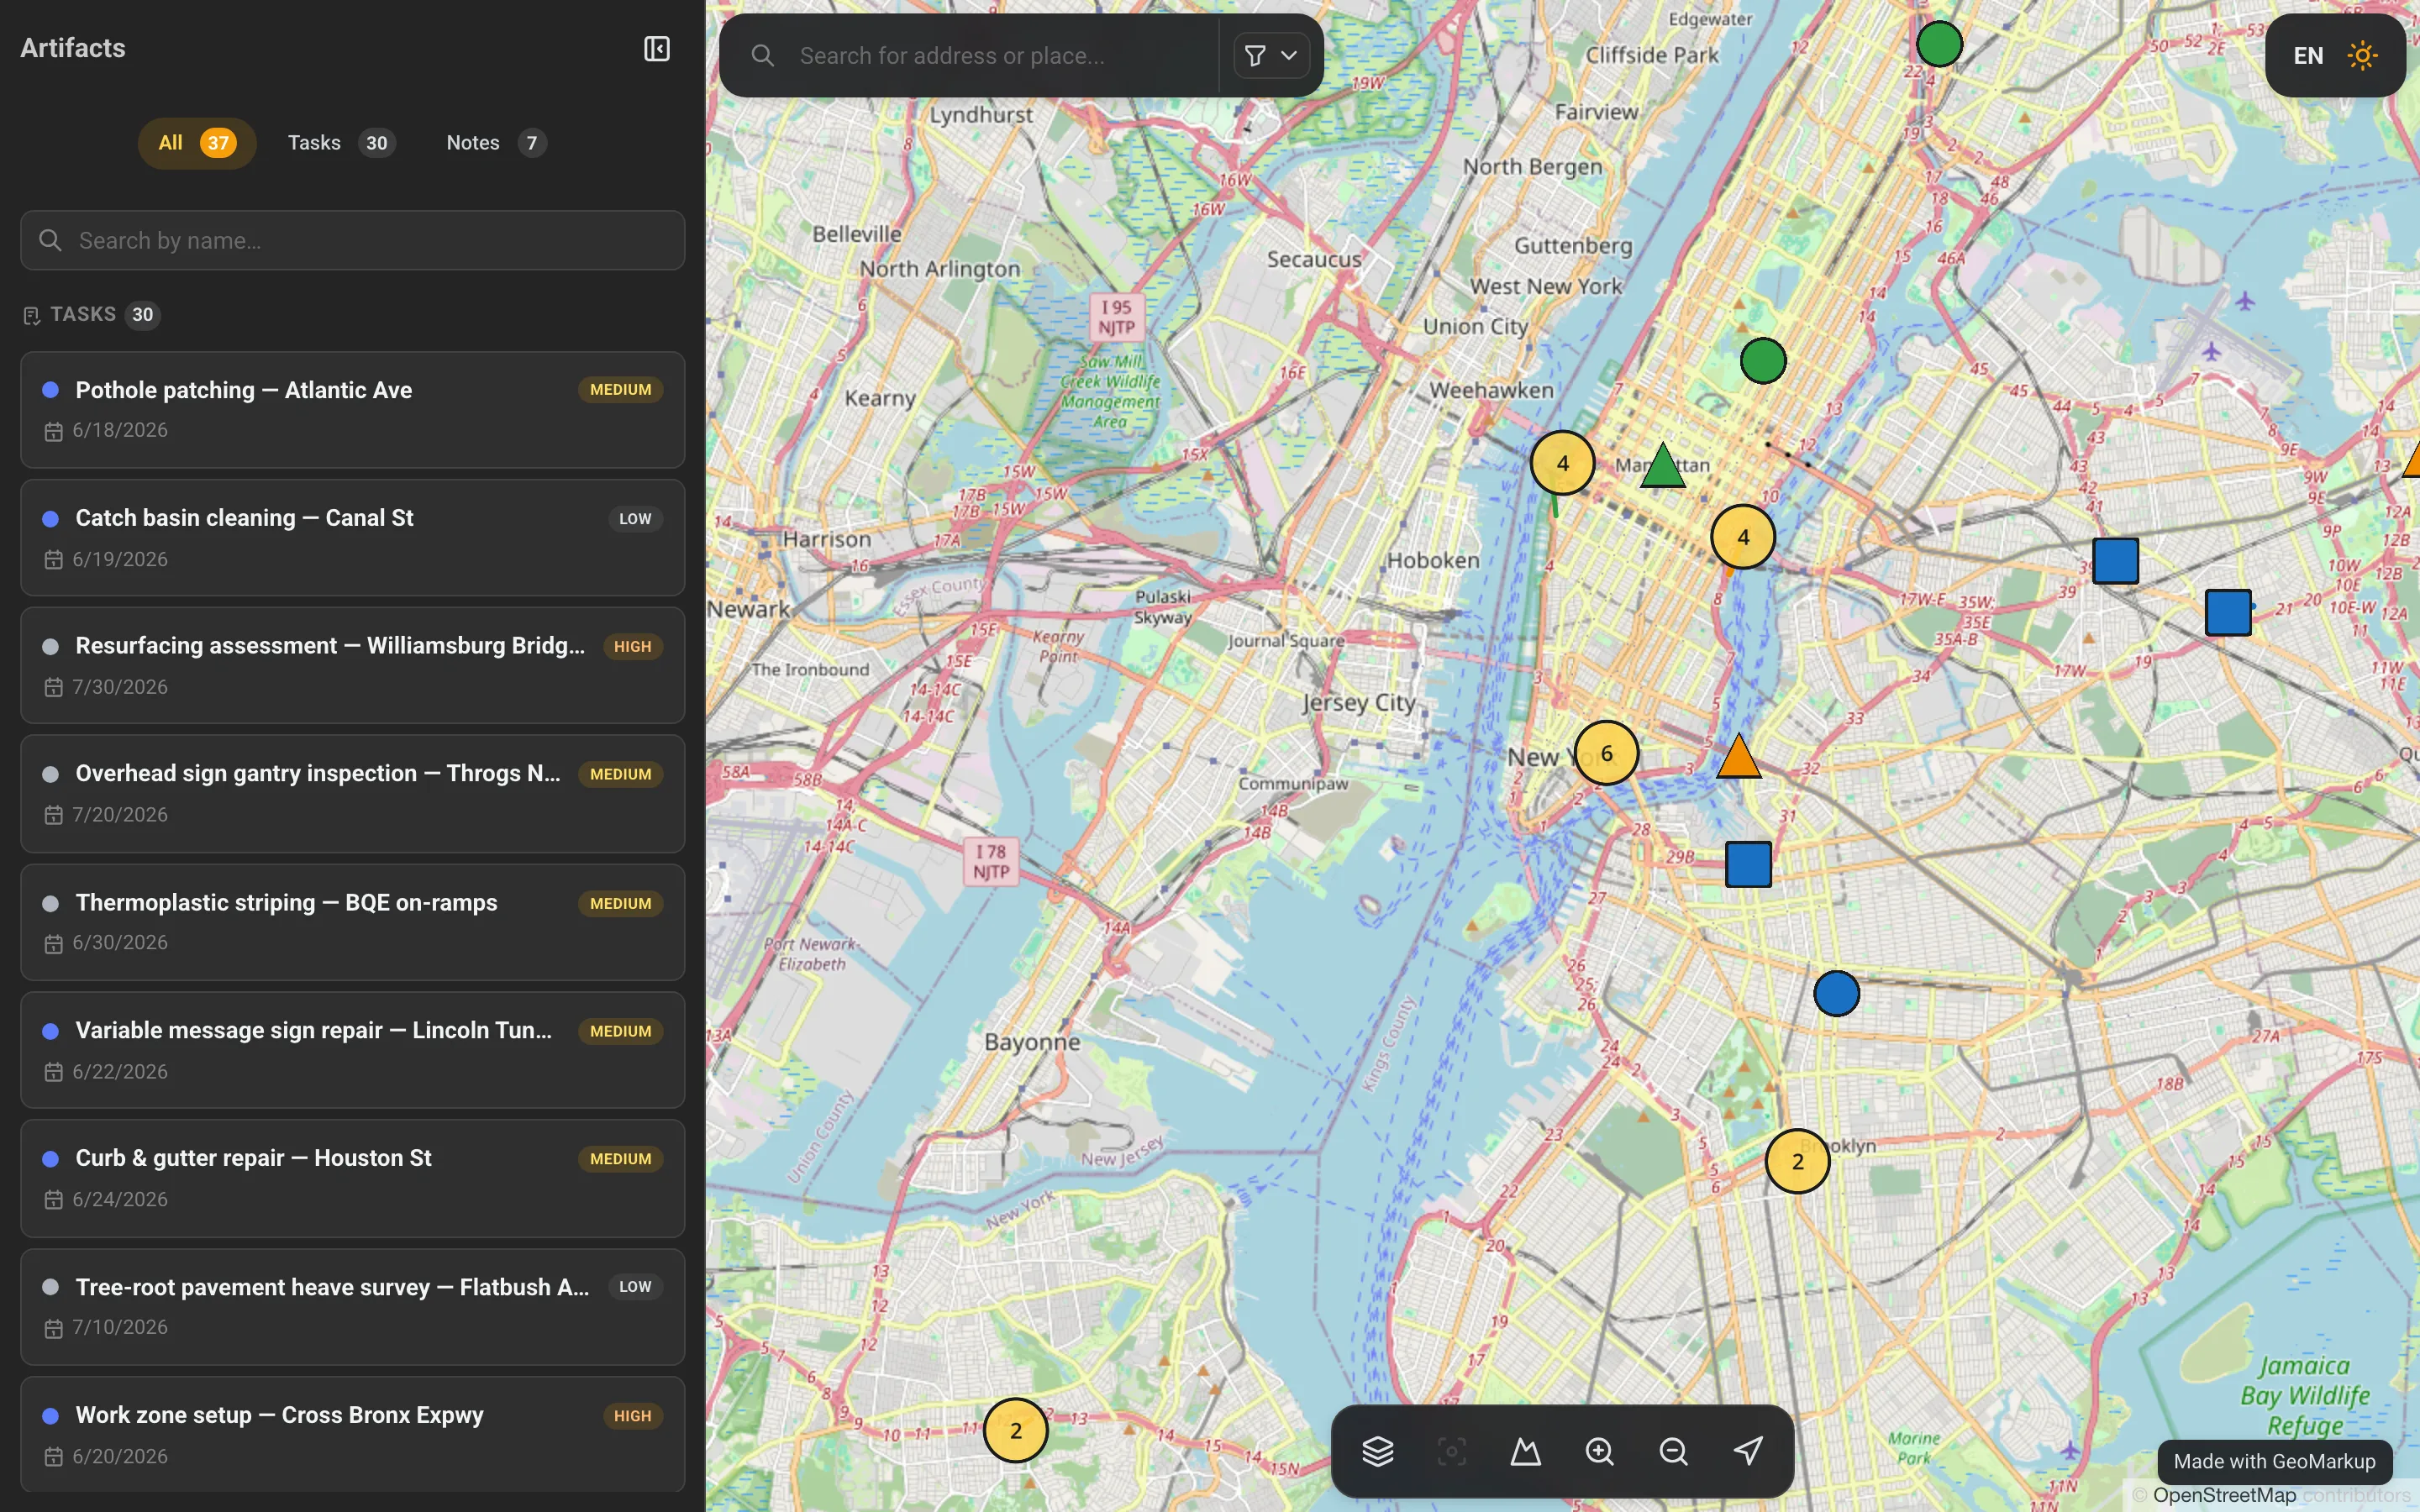Open Resurfacing assessment Williamsburg Bridge task

click(352, 666)
